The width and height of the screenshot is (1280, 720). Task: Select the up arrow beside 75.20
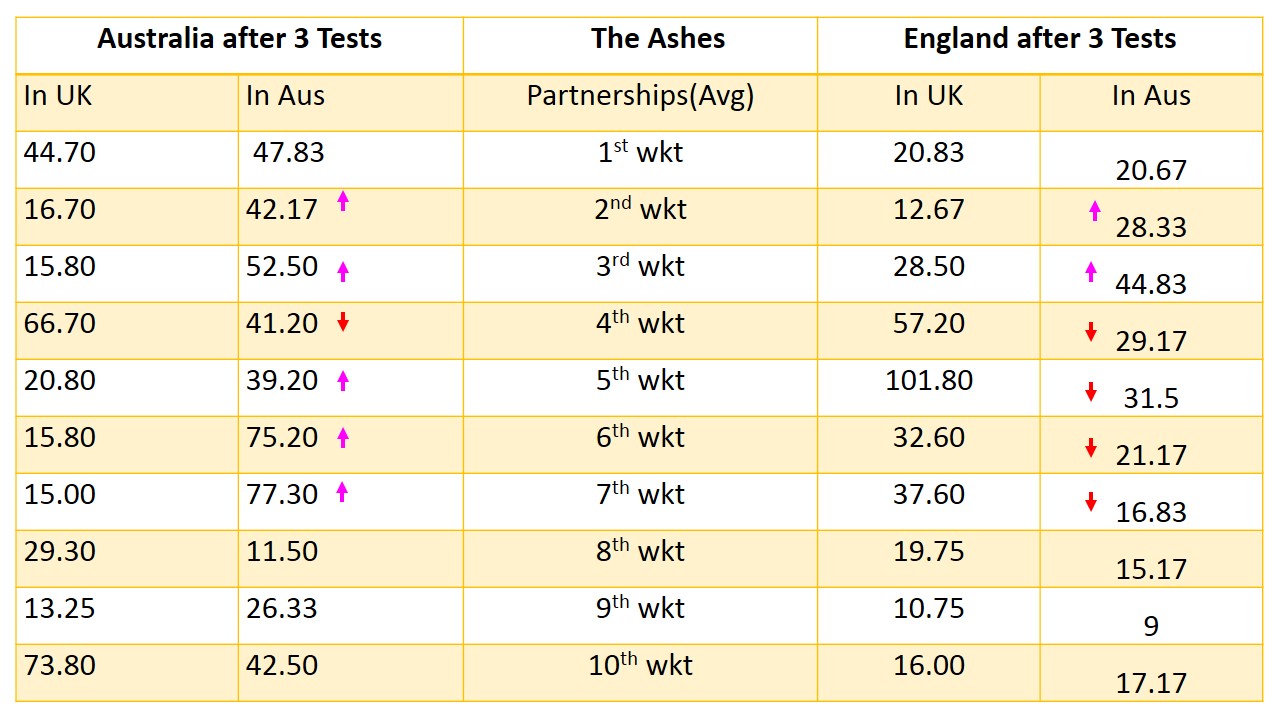click(343, 436)
